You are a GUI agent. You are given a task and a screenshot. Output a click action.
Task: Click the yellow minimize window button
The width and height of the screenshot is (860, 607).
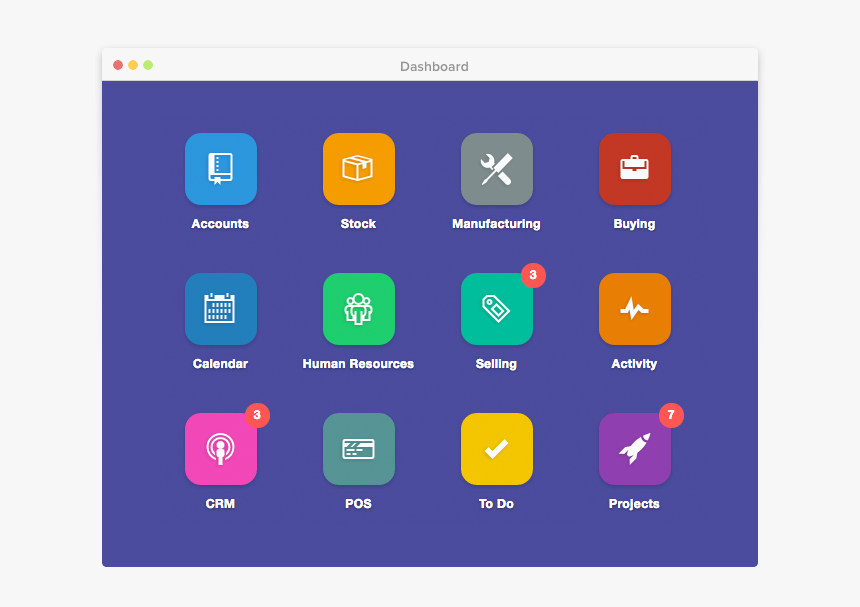click(133, 64)
